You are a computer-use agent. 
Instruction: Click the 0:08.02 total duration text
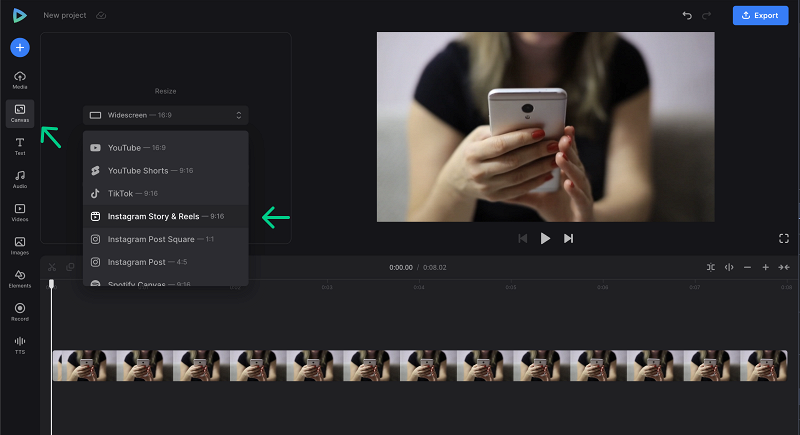pyautogui.click(x=435, y=267)
